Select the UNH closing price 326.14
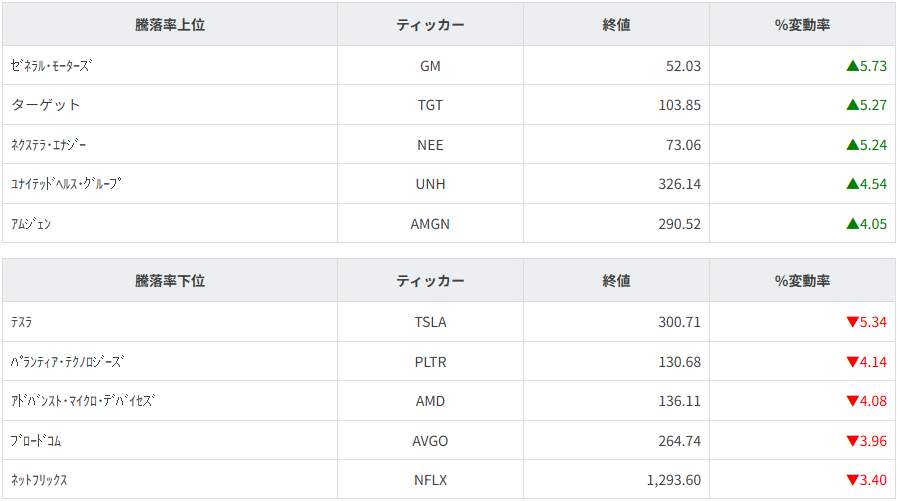Image resolution: width=897 pixels, height=501 pixels. pos(676,184)
